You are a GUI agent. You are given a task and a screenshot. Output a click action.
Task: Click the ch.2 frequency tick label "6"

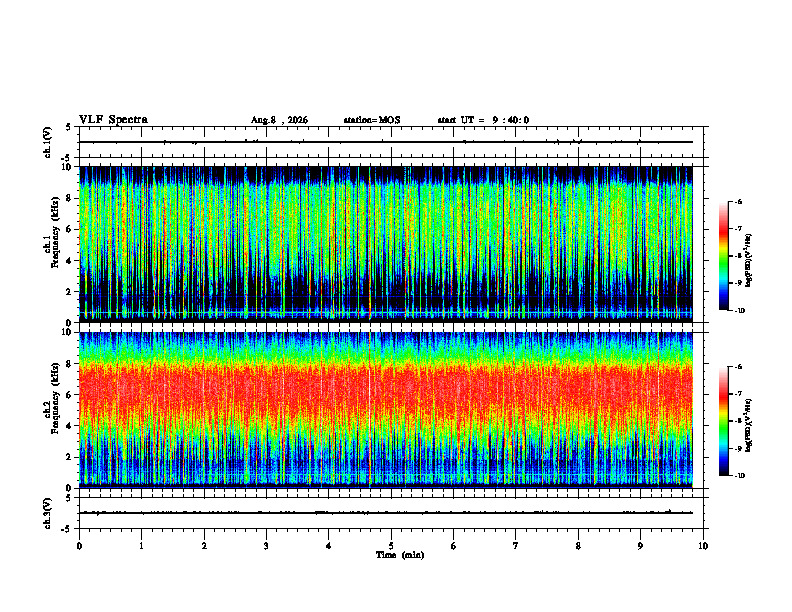click(70, 395)
